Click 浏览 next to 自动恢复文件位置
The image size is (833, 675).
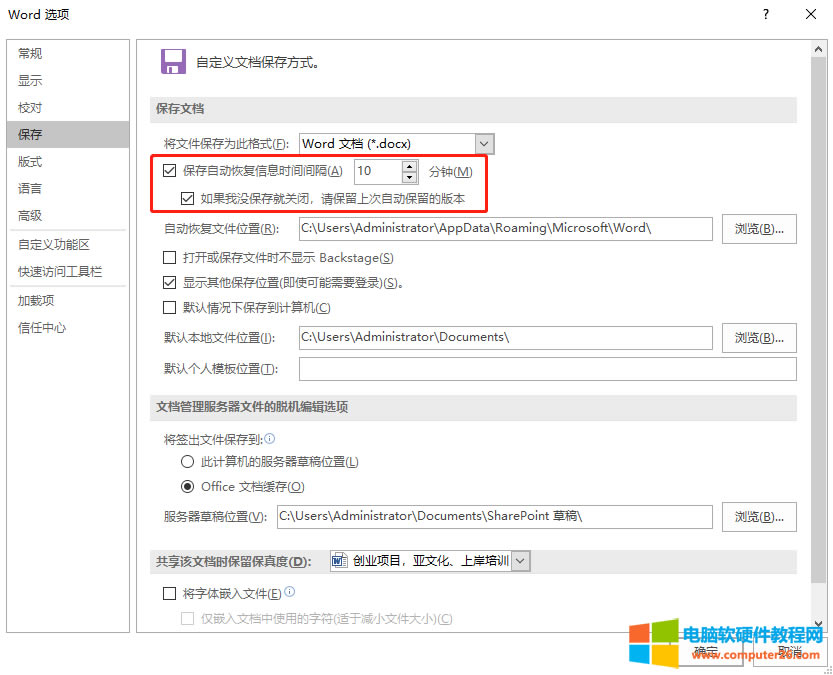pyautogui.click(x=759, y=228)
